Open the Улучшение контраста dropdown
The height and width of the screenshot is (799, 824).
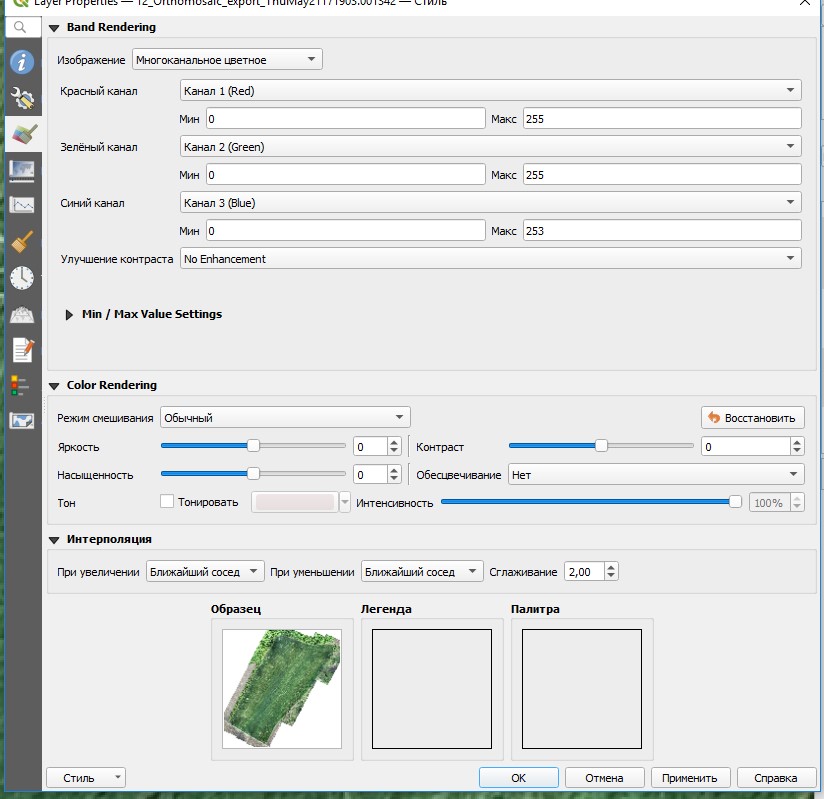(490, 259)
